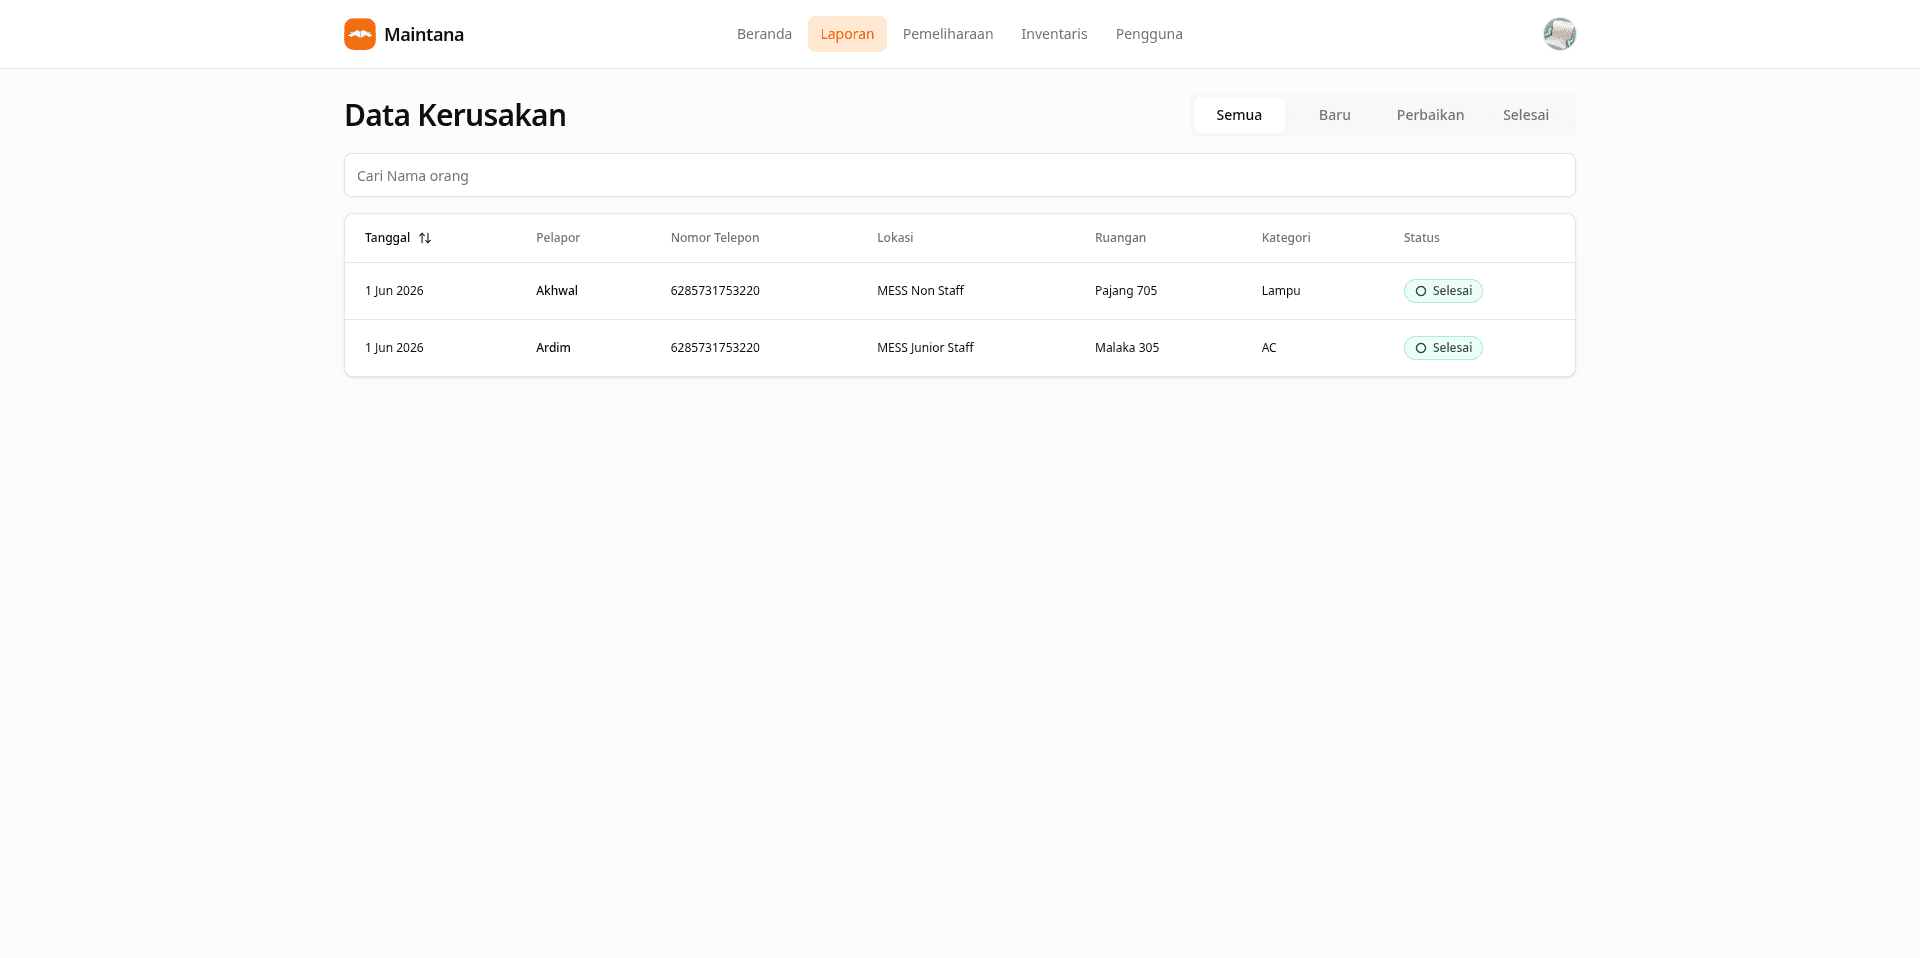Click the Lampu category cell
The width and height of the screenshot is (1920, 958).
coord(1281,291)
